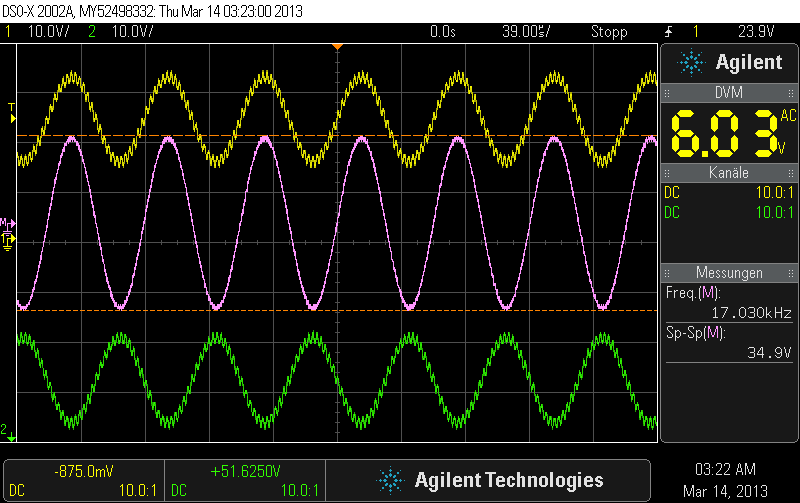Click the trigger level T marker
800x503 pixels.
click(11, 113)
